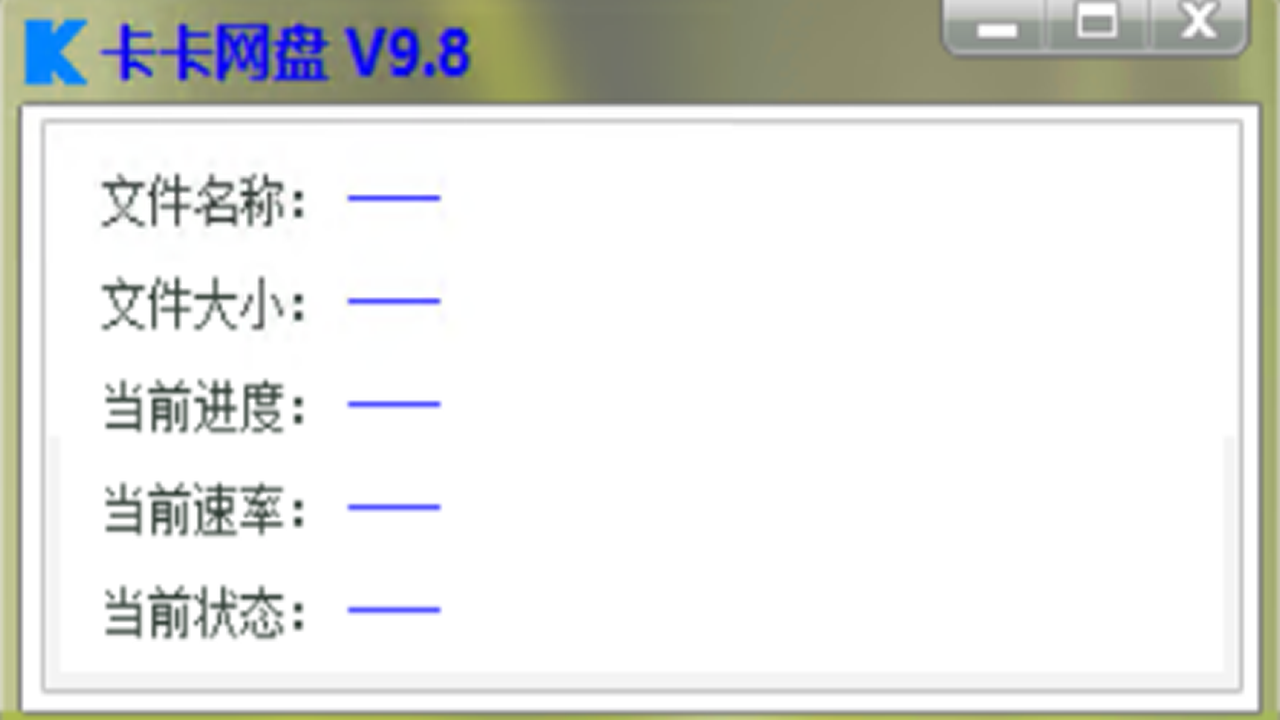Image resolution: width=1280 pixels, height=720 pixels.
Task: Click empty panel space right of 当前状态 row
Action: [x=830, y=612]
